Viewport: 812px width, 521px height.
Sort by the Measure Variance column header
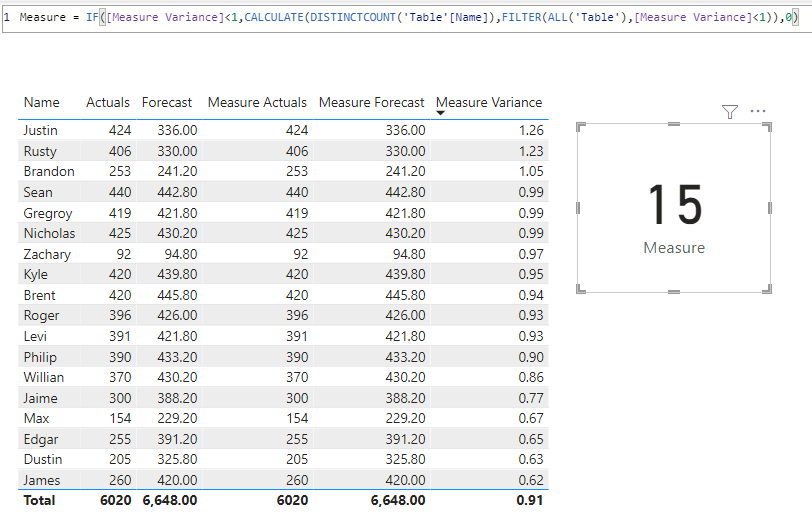489,103
